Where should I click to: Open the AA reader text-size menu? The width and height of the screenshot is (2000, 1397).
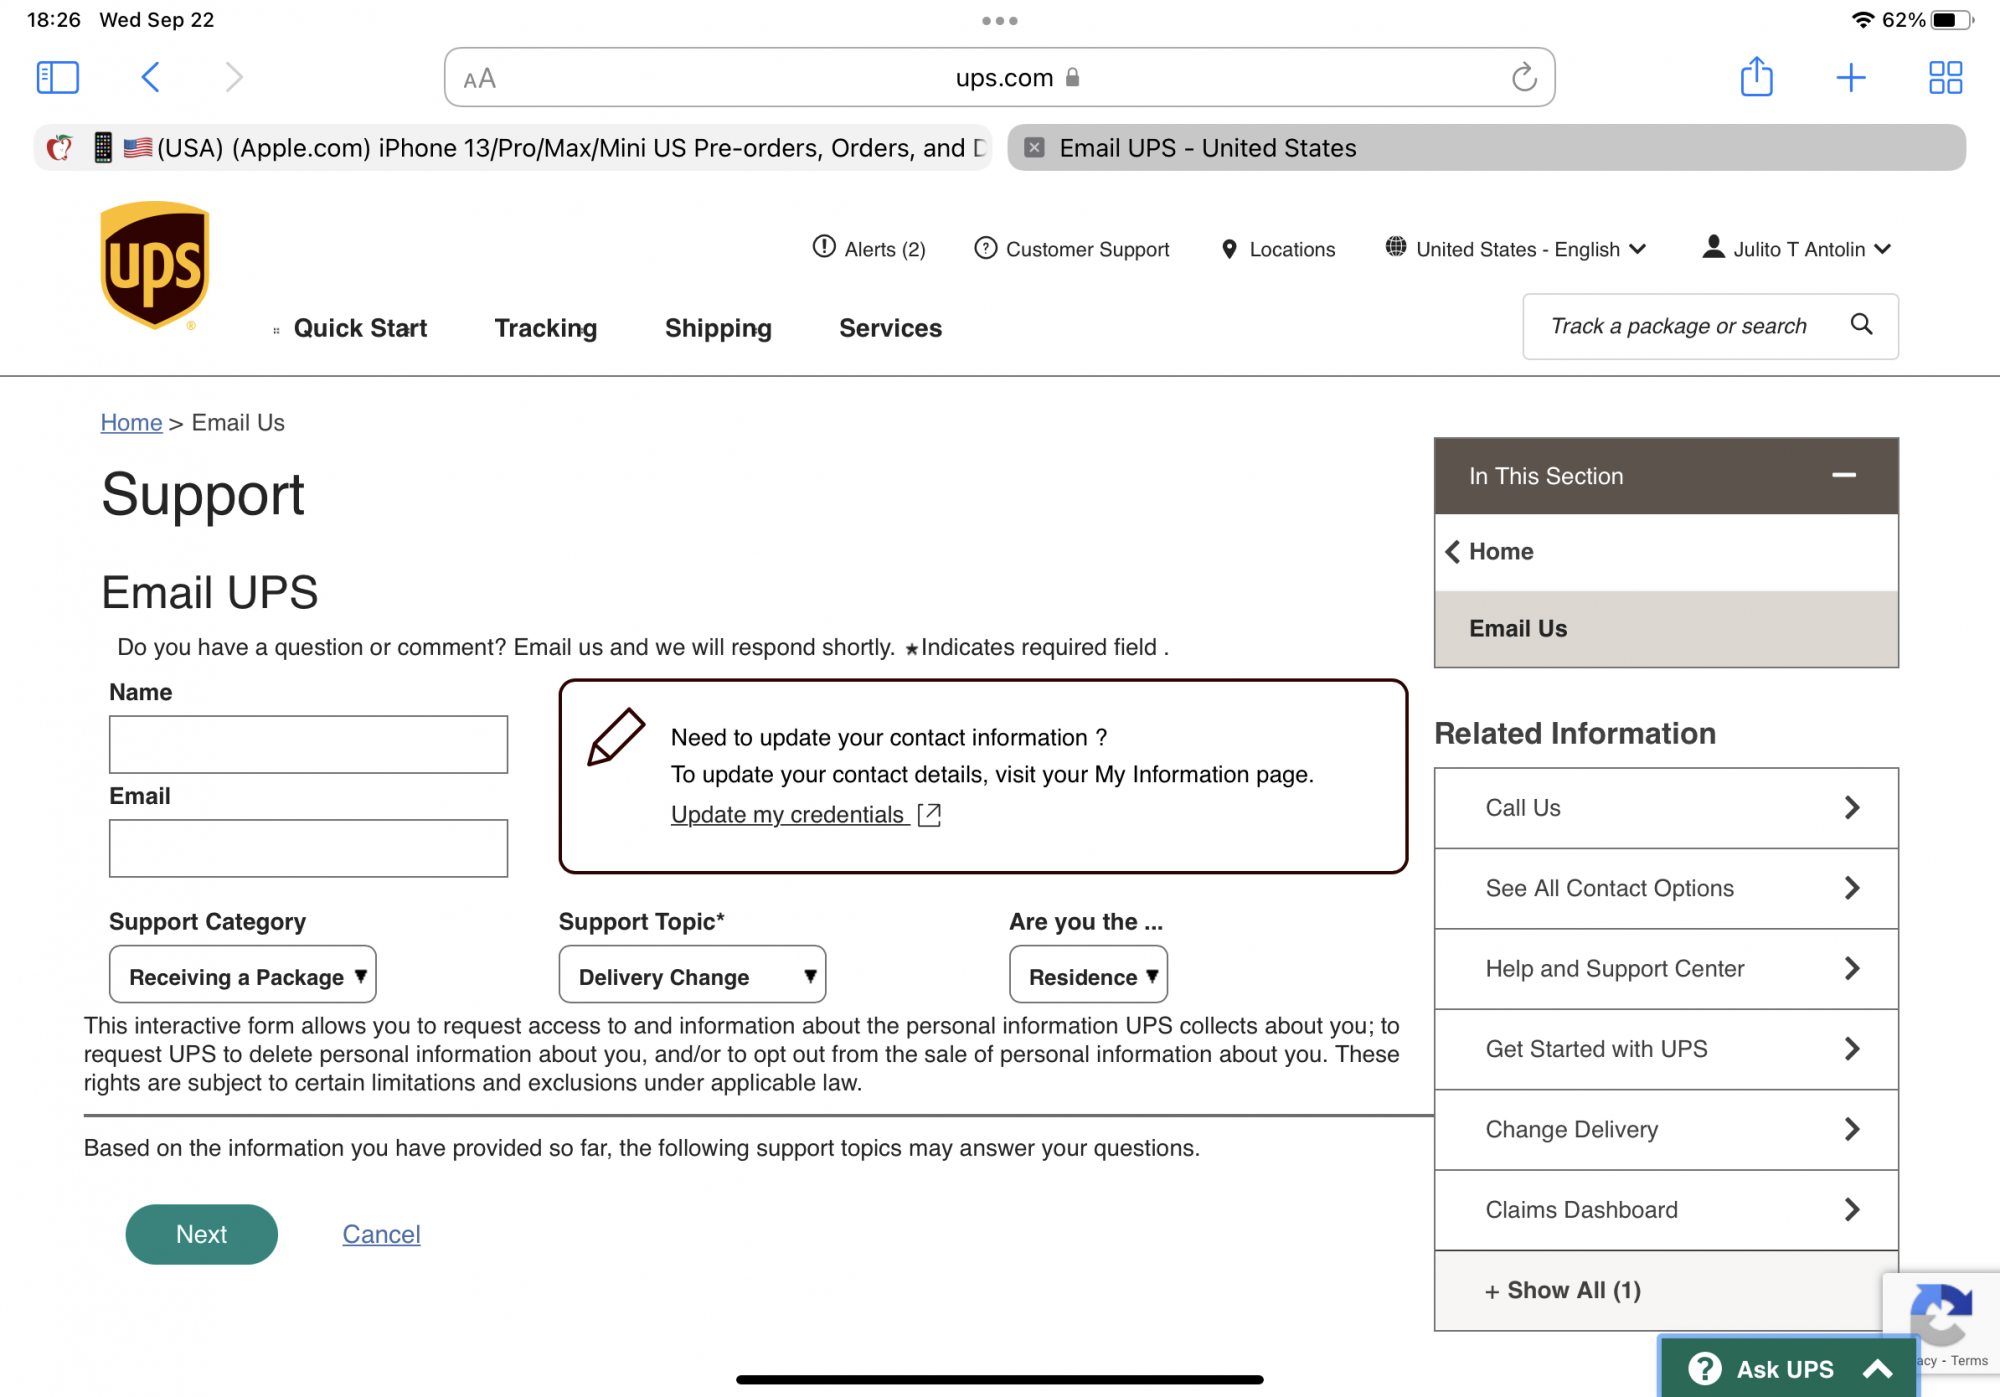pos(480,78)
